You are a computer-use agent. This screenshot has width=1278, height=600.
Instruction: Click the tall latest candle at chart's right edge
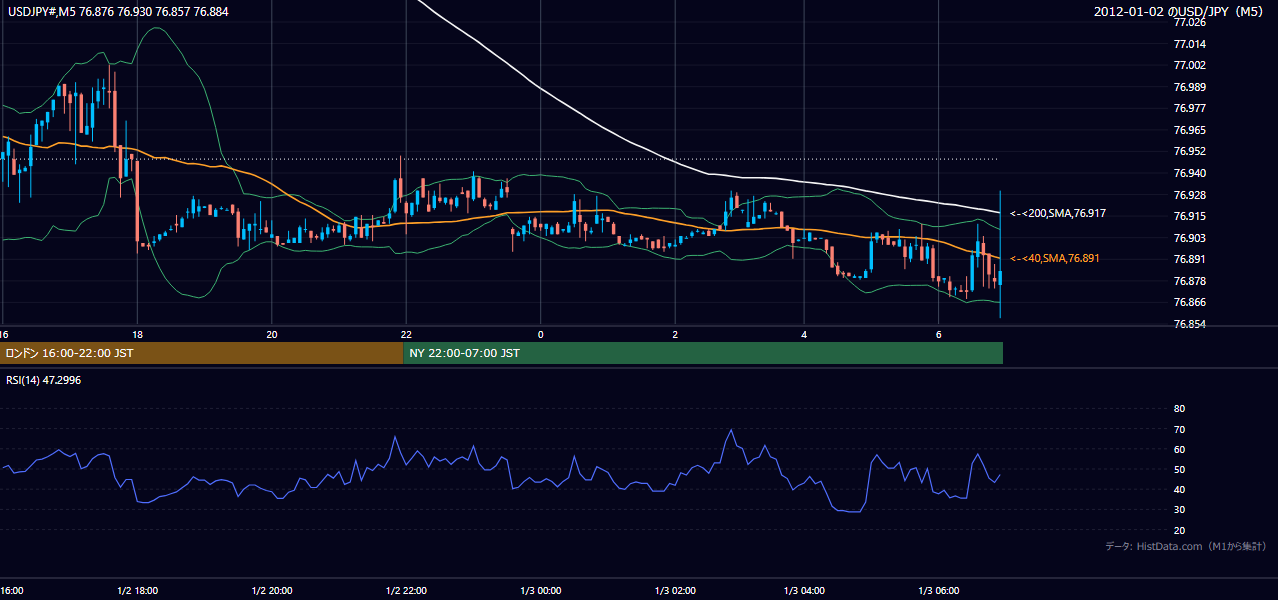(x=1000, y=255)
